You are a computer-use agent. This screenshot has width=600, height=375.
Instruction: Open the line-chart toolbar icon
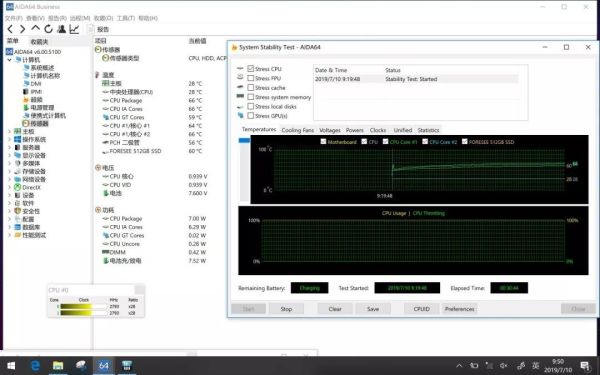click(74, 29)
